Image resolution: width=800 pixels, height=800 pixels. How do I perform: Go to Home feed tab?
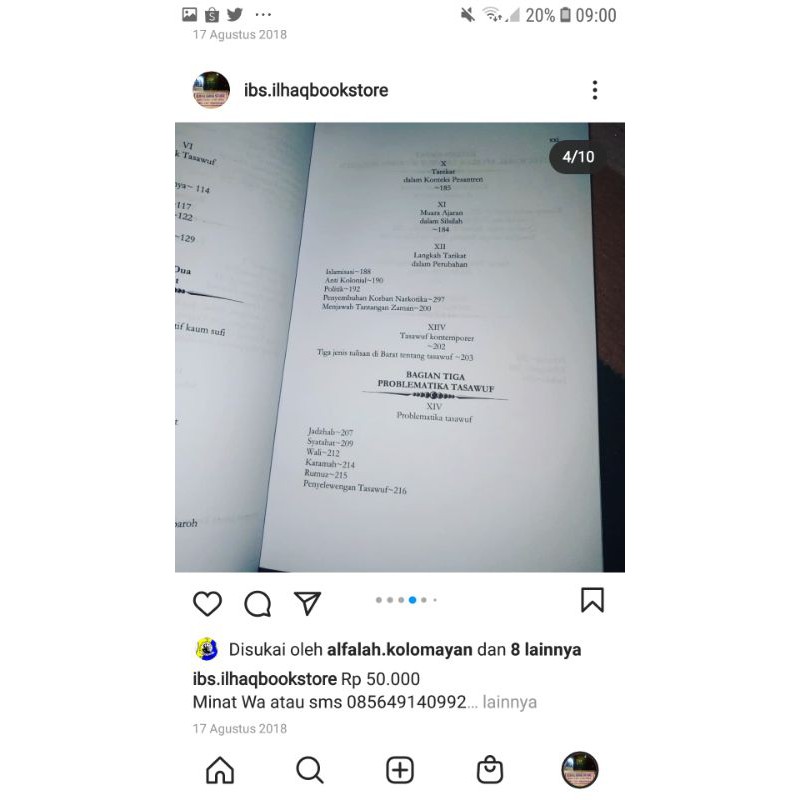[220, 769]
